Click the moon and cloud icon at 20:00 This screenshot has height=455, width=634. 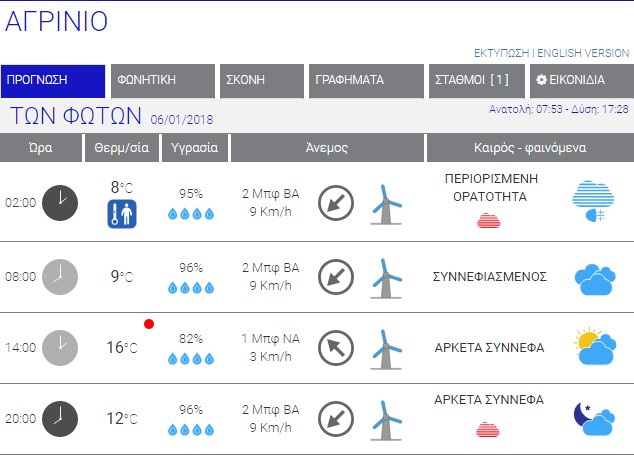pyautogui.click(x=595, y=418)
